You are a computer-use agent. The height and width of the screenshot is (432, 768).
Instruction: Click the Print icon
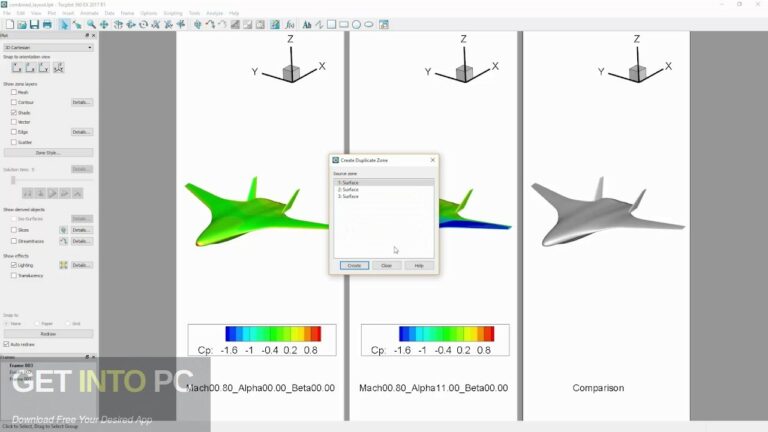click(47, 24)
